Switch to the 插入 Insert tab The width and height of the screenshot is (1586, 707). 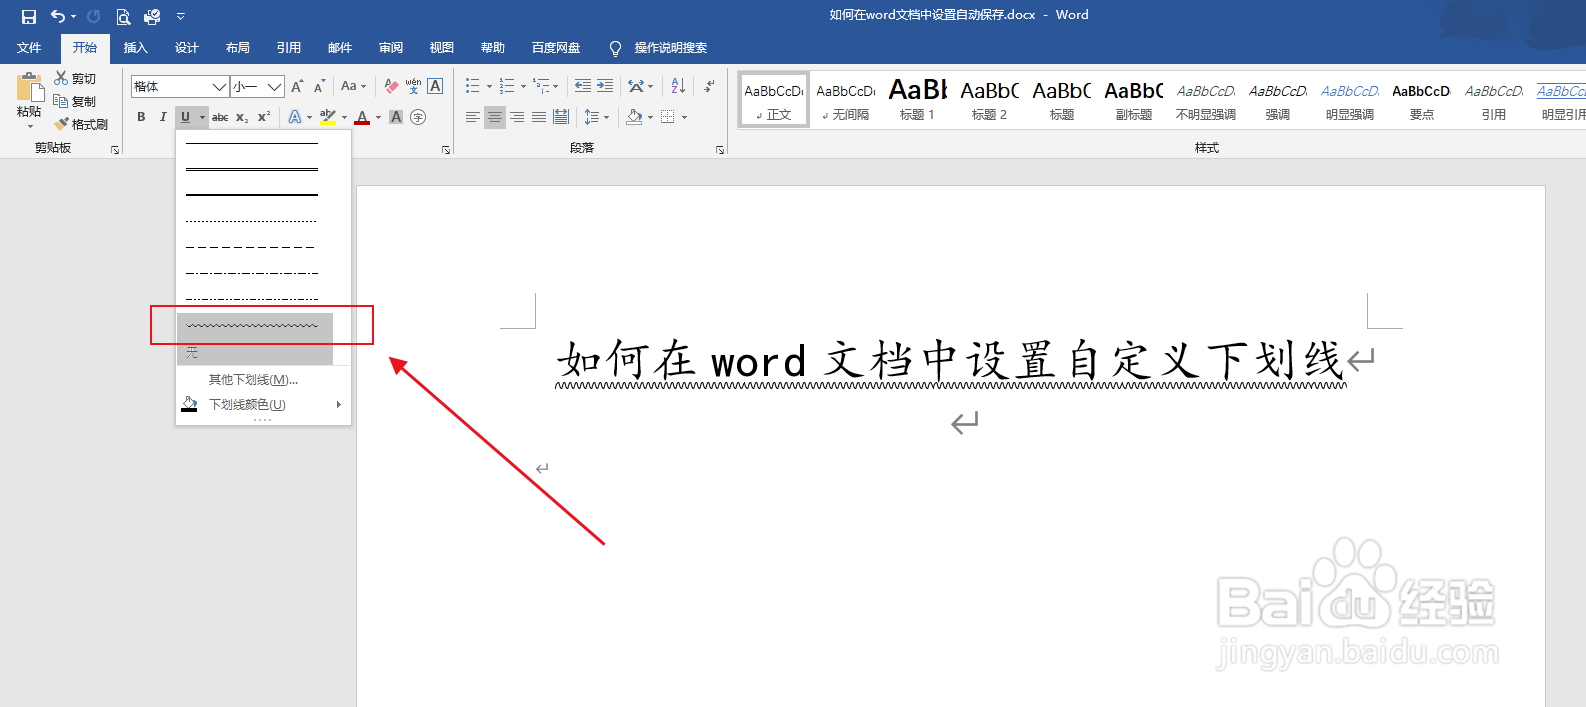click(x=135, y=48)
